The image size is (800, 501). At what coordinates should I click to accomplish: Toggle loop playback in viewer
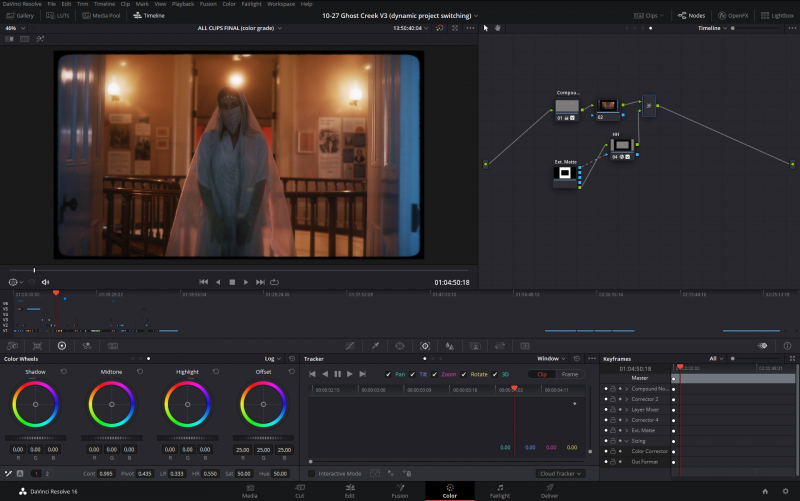click(274, 282)
